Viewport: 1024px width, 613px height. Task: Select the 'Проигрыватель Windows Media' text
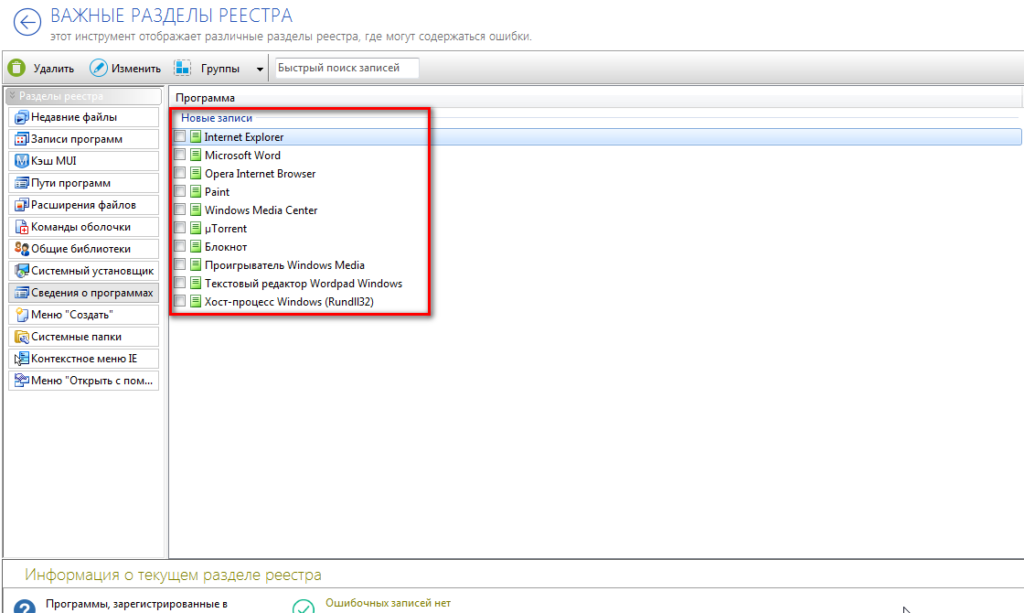285,265
